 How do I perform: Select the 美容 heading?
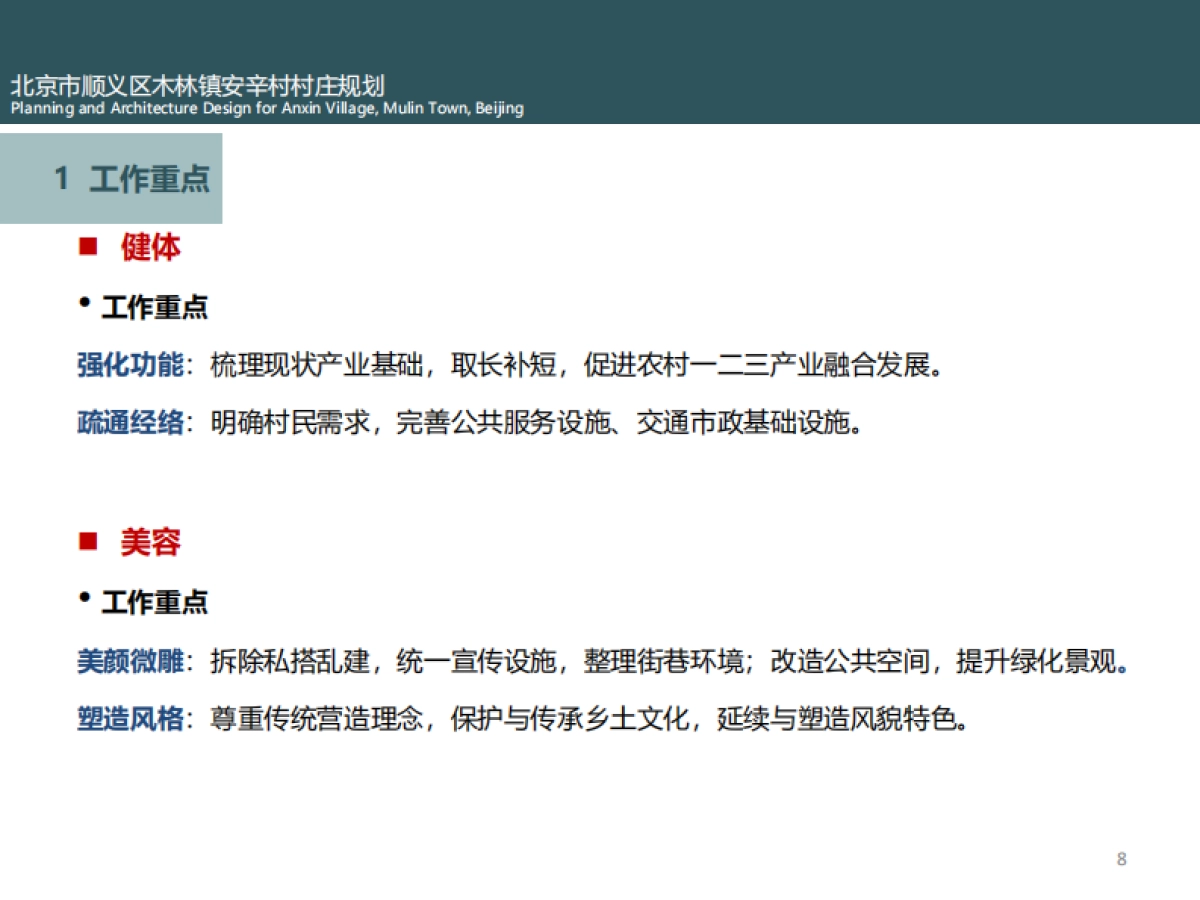tap(150, 543)
